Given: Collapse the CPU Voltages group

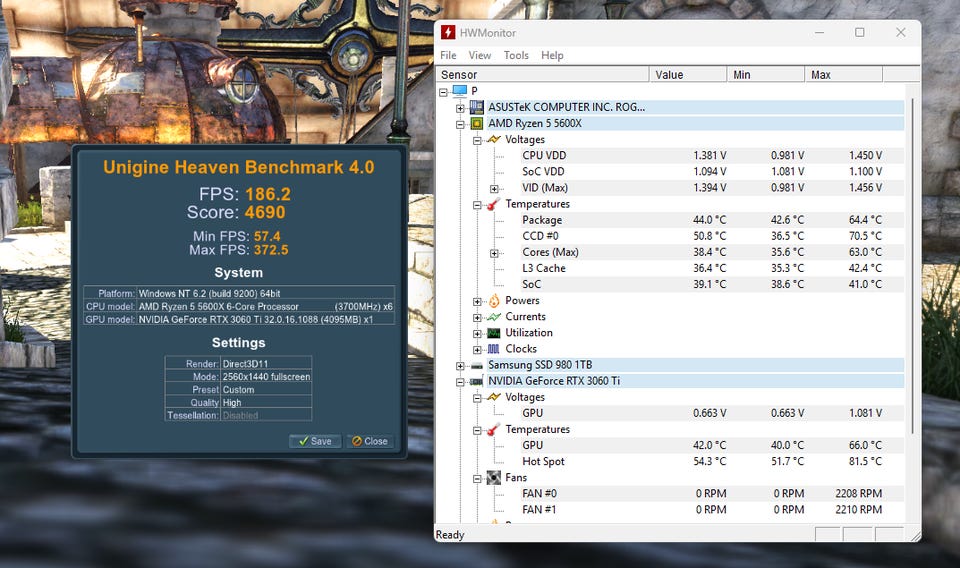Looking at the screenshot, I should [x=478, y=141].
